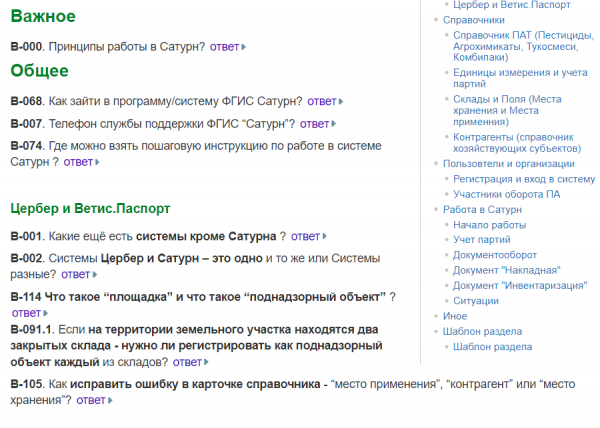Viewport: 600px width, 428px height.
Task: Expand the answer for question B-074
Action: 81,162
